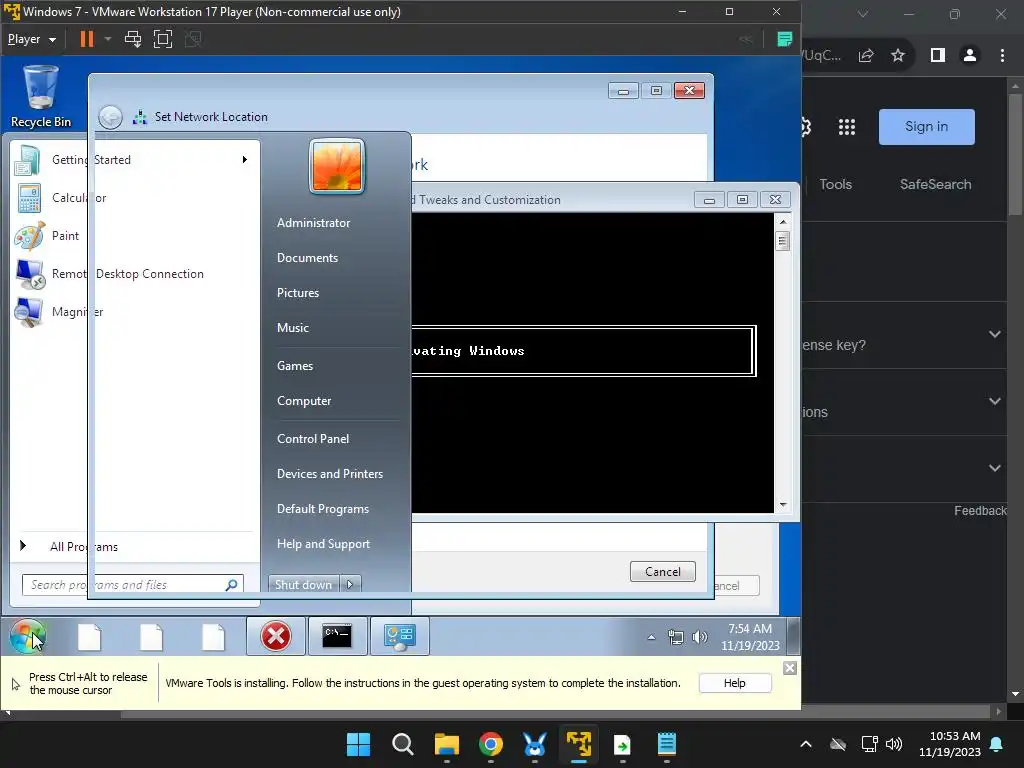Open the SafeSearch setting in browser
The image size is (1024, 768).
click(x=936, y=184)
